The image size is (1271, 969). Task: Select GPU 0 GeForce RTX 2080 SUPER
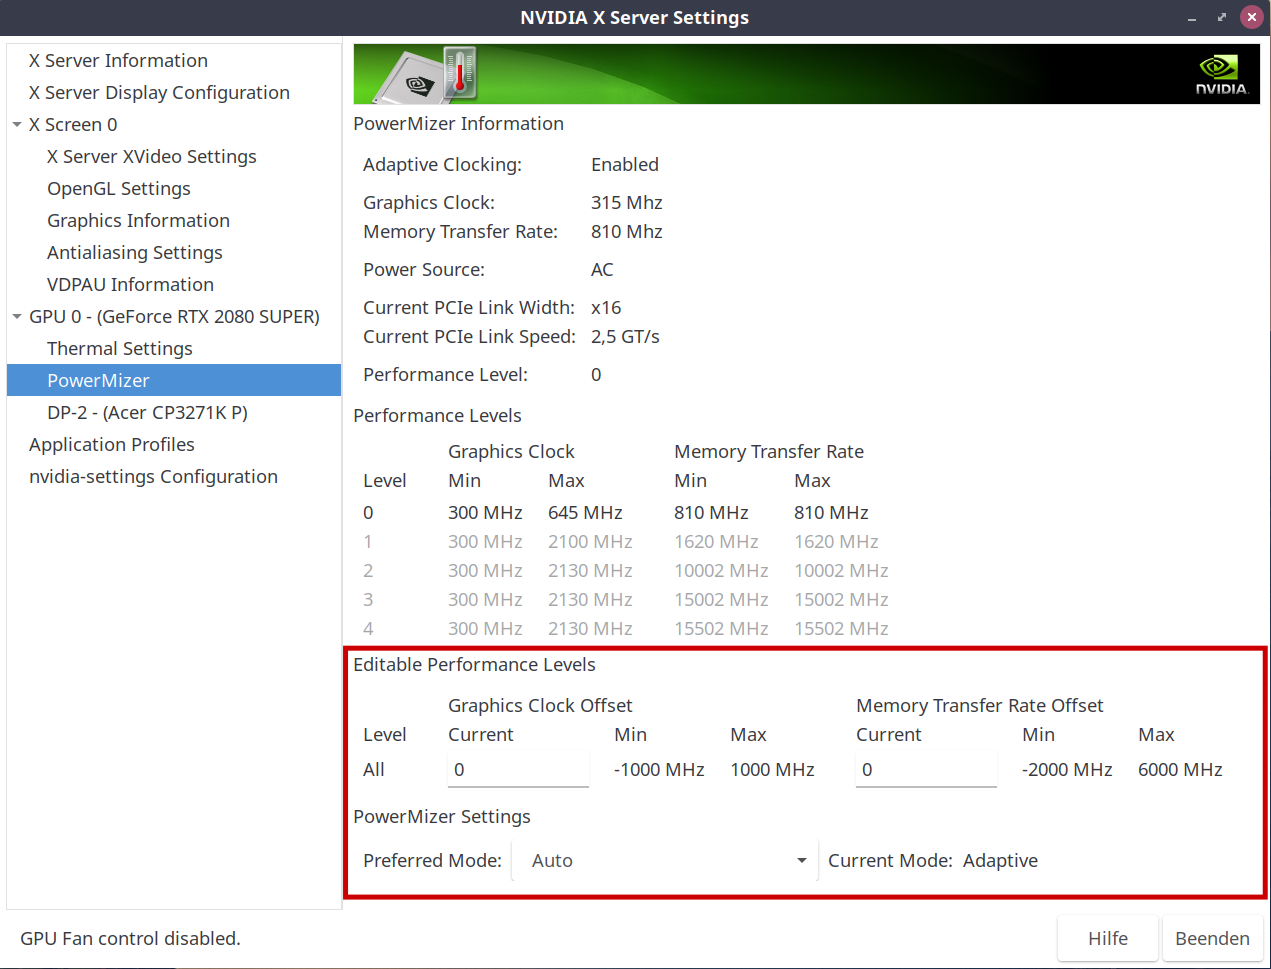click(174, 317)
